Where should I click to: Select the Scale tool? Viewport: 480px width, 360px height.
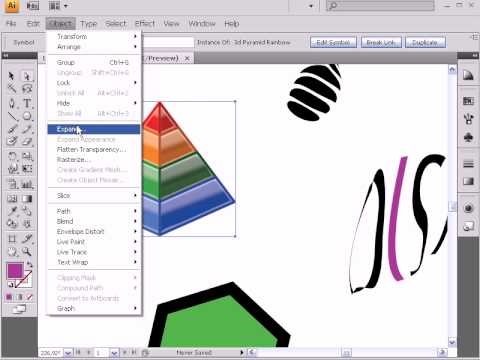coord(27,156)
